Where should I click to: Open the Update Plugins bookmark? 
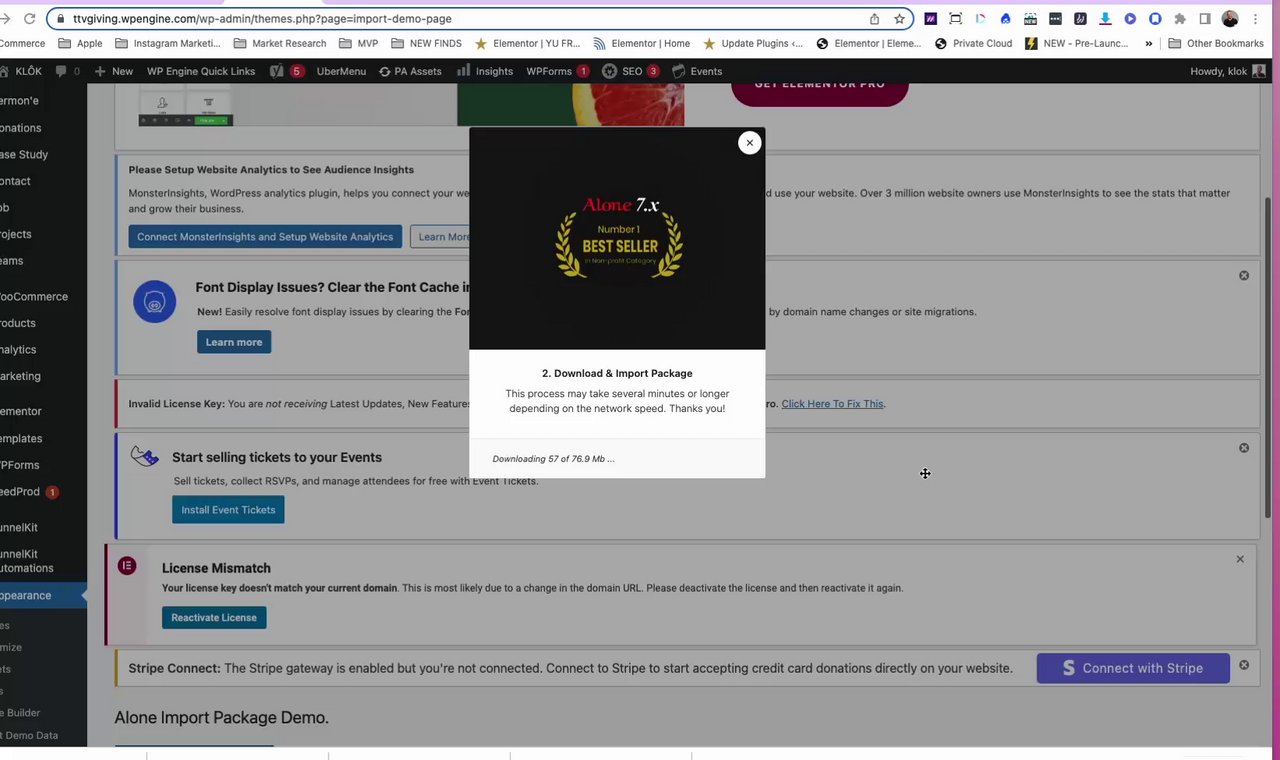752,43
